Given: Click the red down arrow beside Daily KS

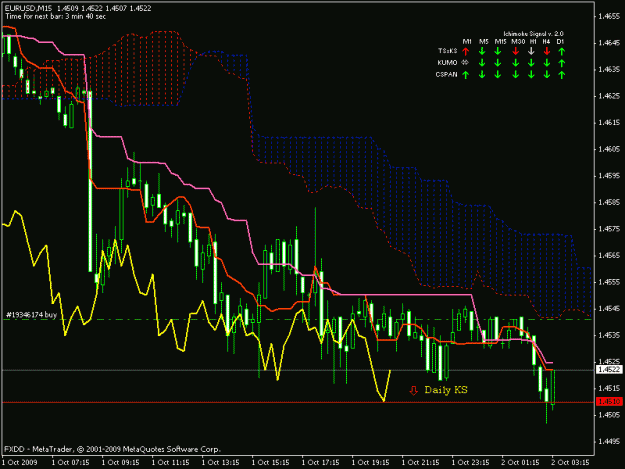Looking at the screenshot, I should coord(414,390).
